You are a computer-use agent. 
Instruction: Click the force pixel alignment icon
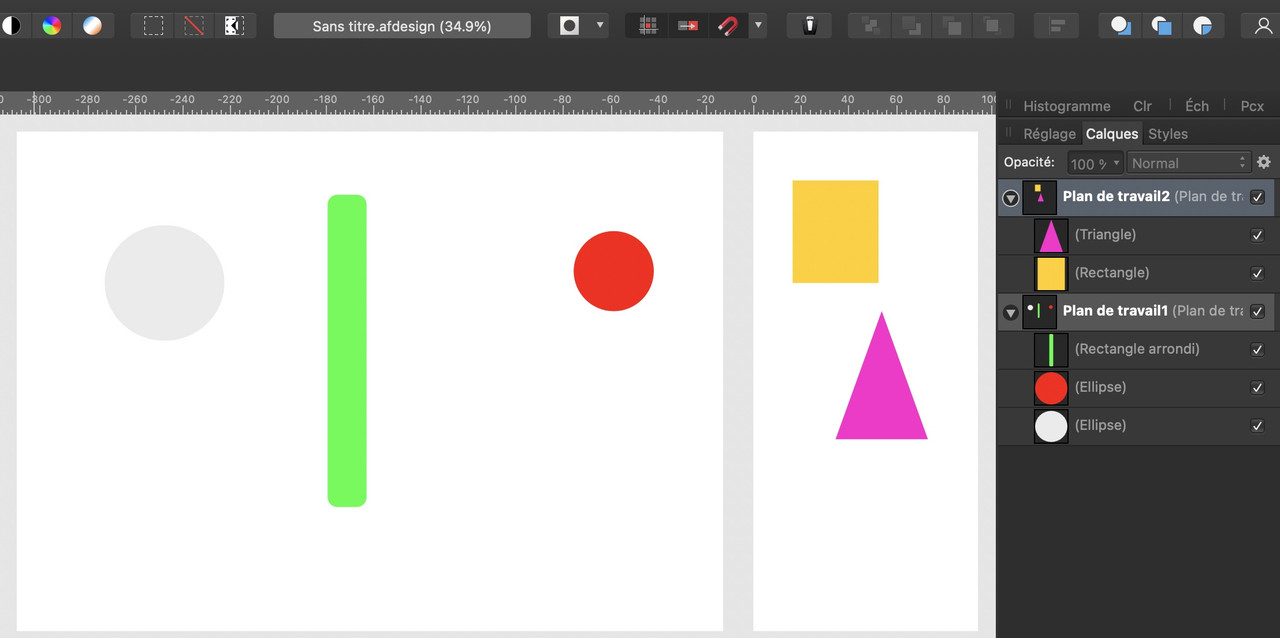688,26
